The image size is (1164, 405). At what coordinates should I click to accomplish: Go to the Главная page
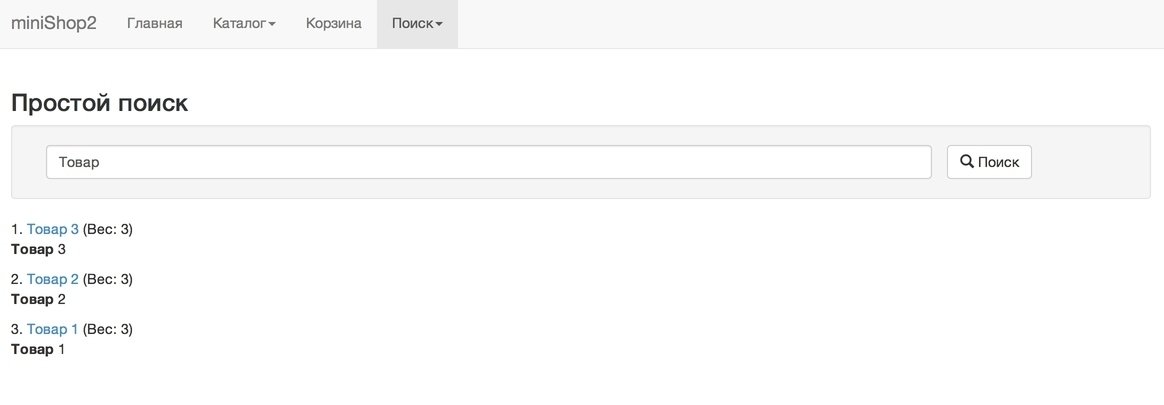[x=154, y=23]
